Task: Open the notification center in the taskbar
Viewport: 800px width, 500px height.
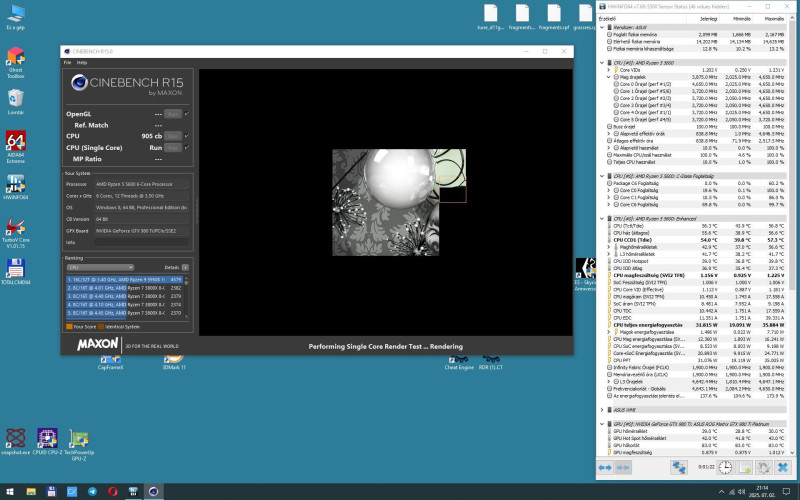Action: (x=786, y=491)
